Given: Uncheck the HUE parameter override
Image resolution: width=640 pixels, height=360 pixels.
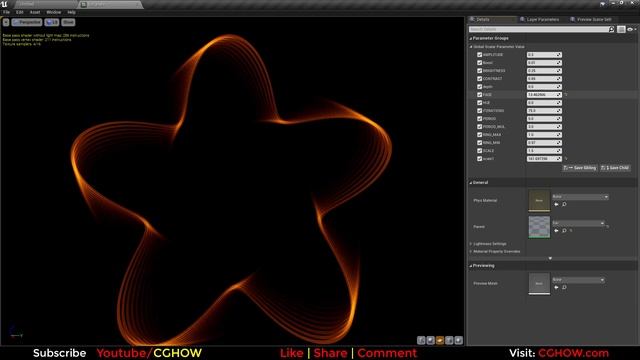Looking at the screenshot, I should [x=480, y=103].
